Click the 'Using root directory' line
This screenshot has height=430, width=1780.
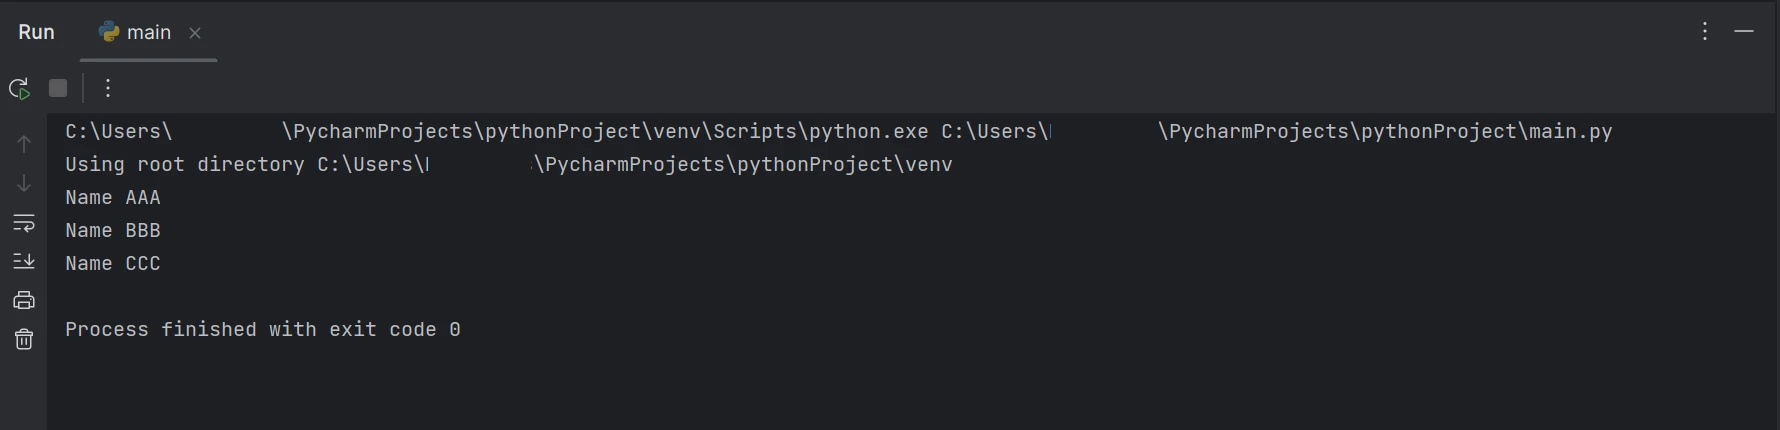pos(509,164)
